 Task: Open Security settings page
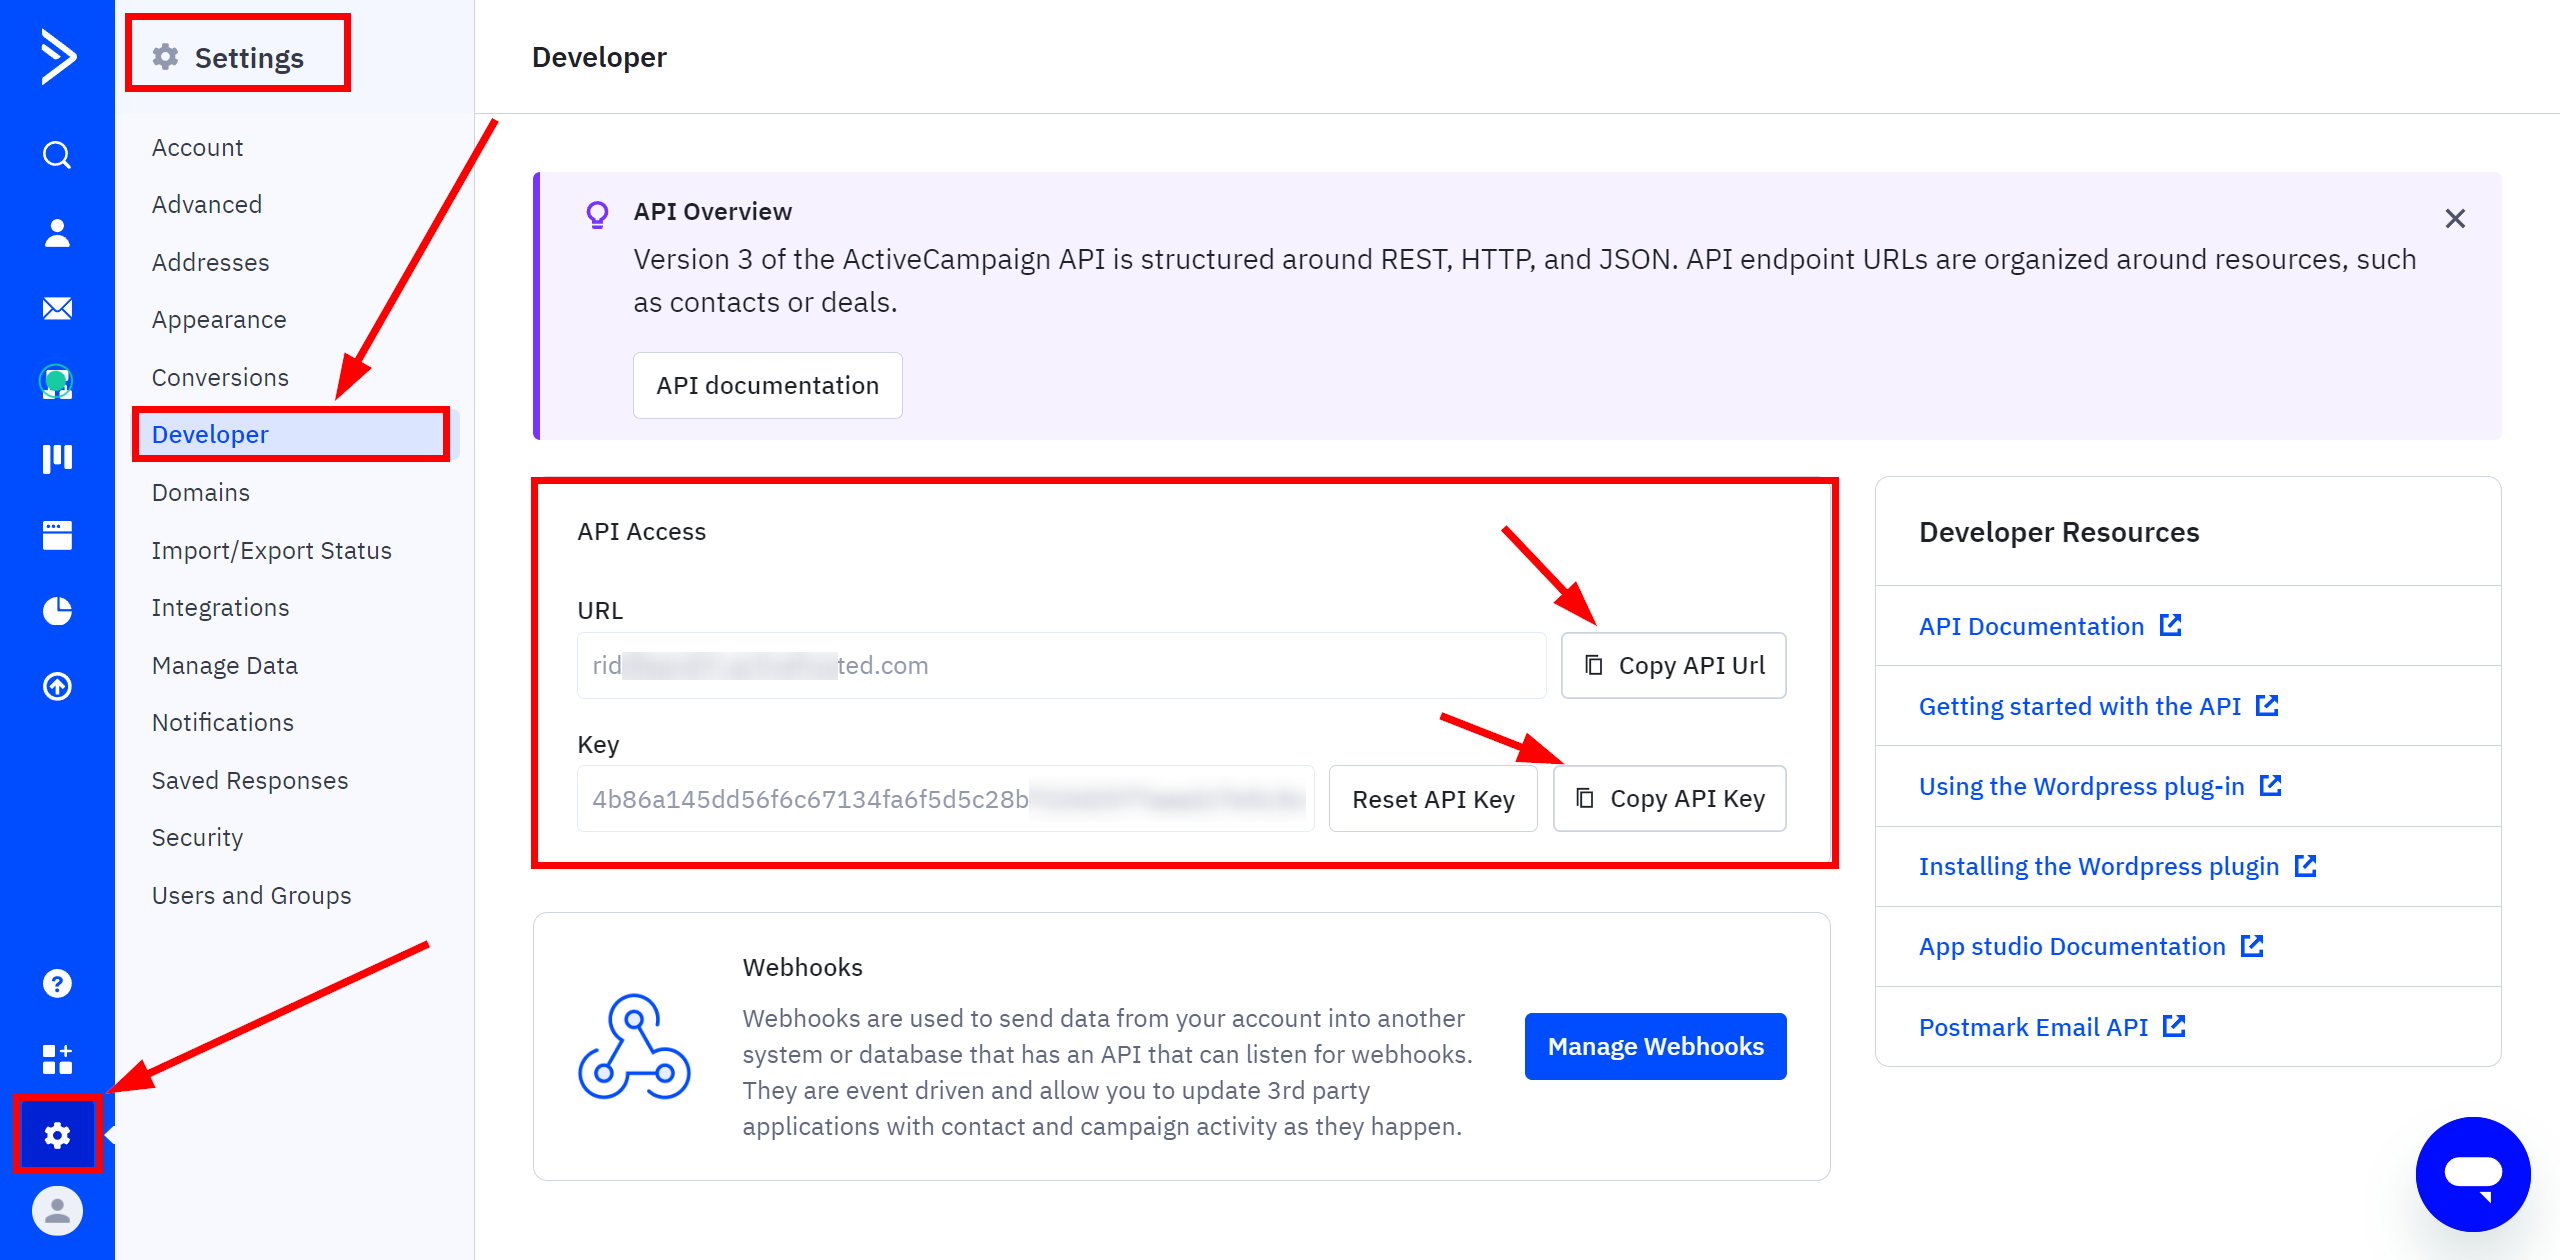pyautogui.click(x=197, y=837)
